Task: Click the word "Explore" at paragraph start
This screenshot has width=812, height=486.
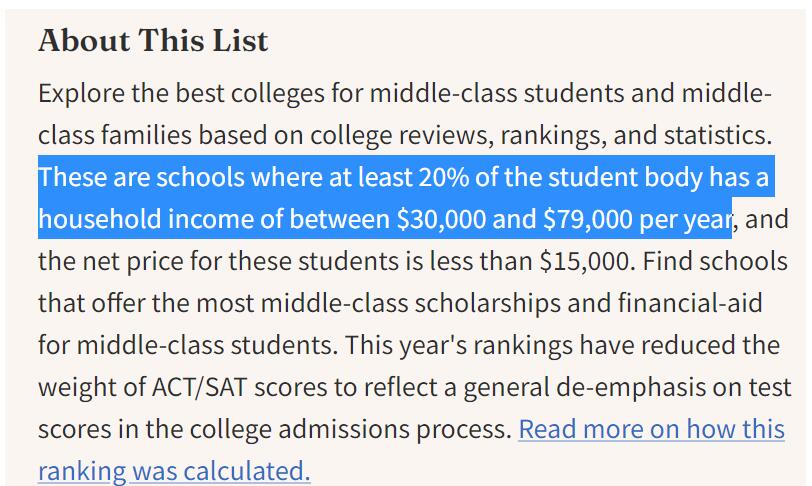Action: 81,94
